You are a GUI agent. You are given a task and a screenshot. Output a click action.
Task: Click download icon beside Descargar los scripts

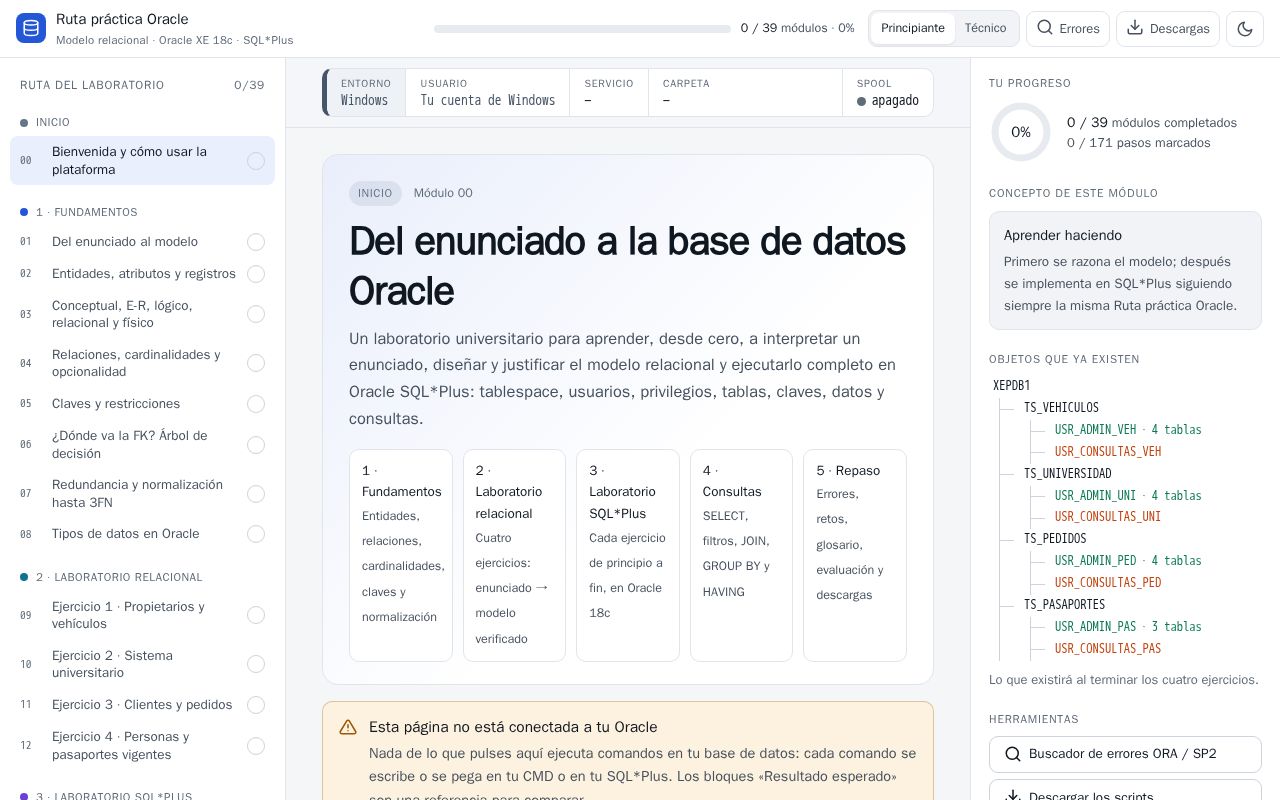(x=1013, y=796)
